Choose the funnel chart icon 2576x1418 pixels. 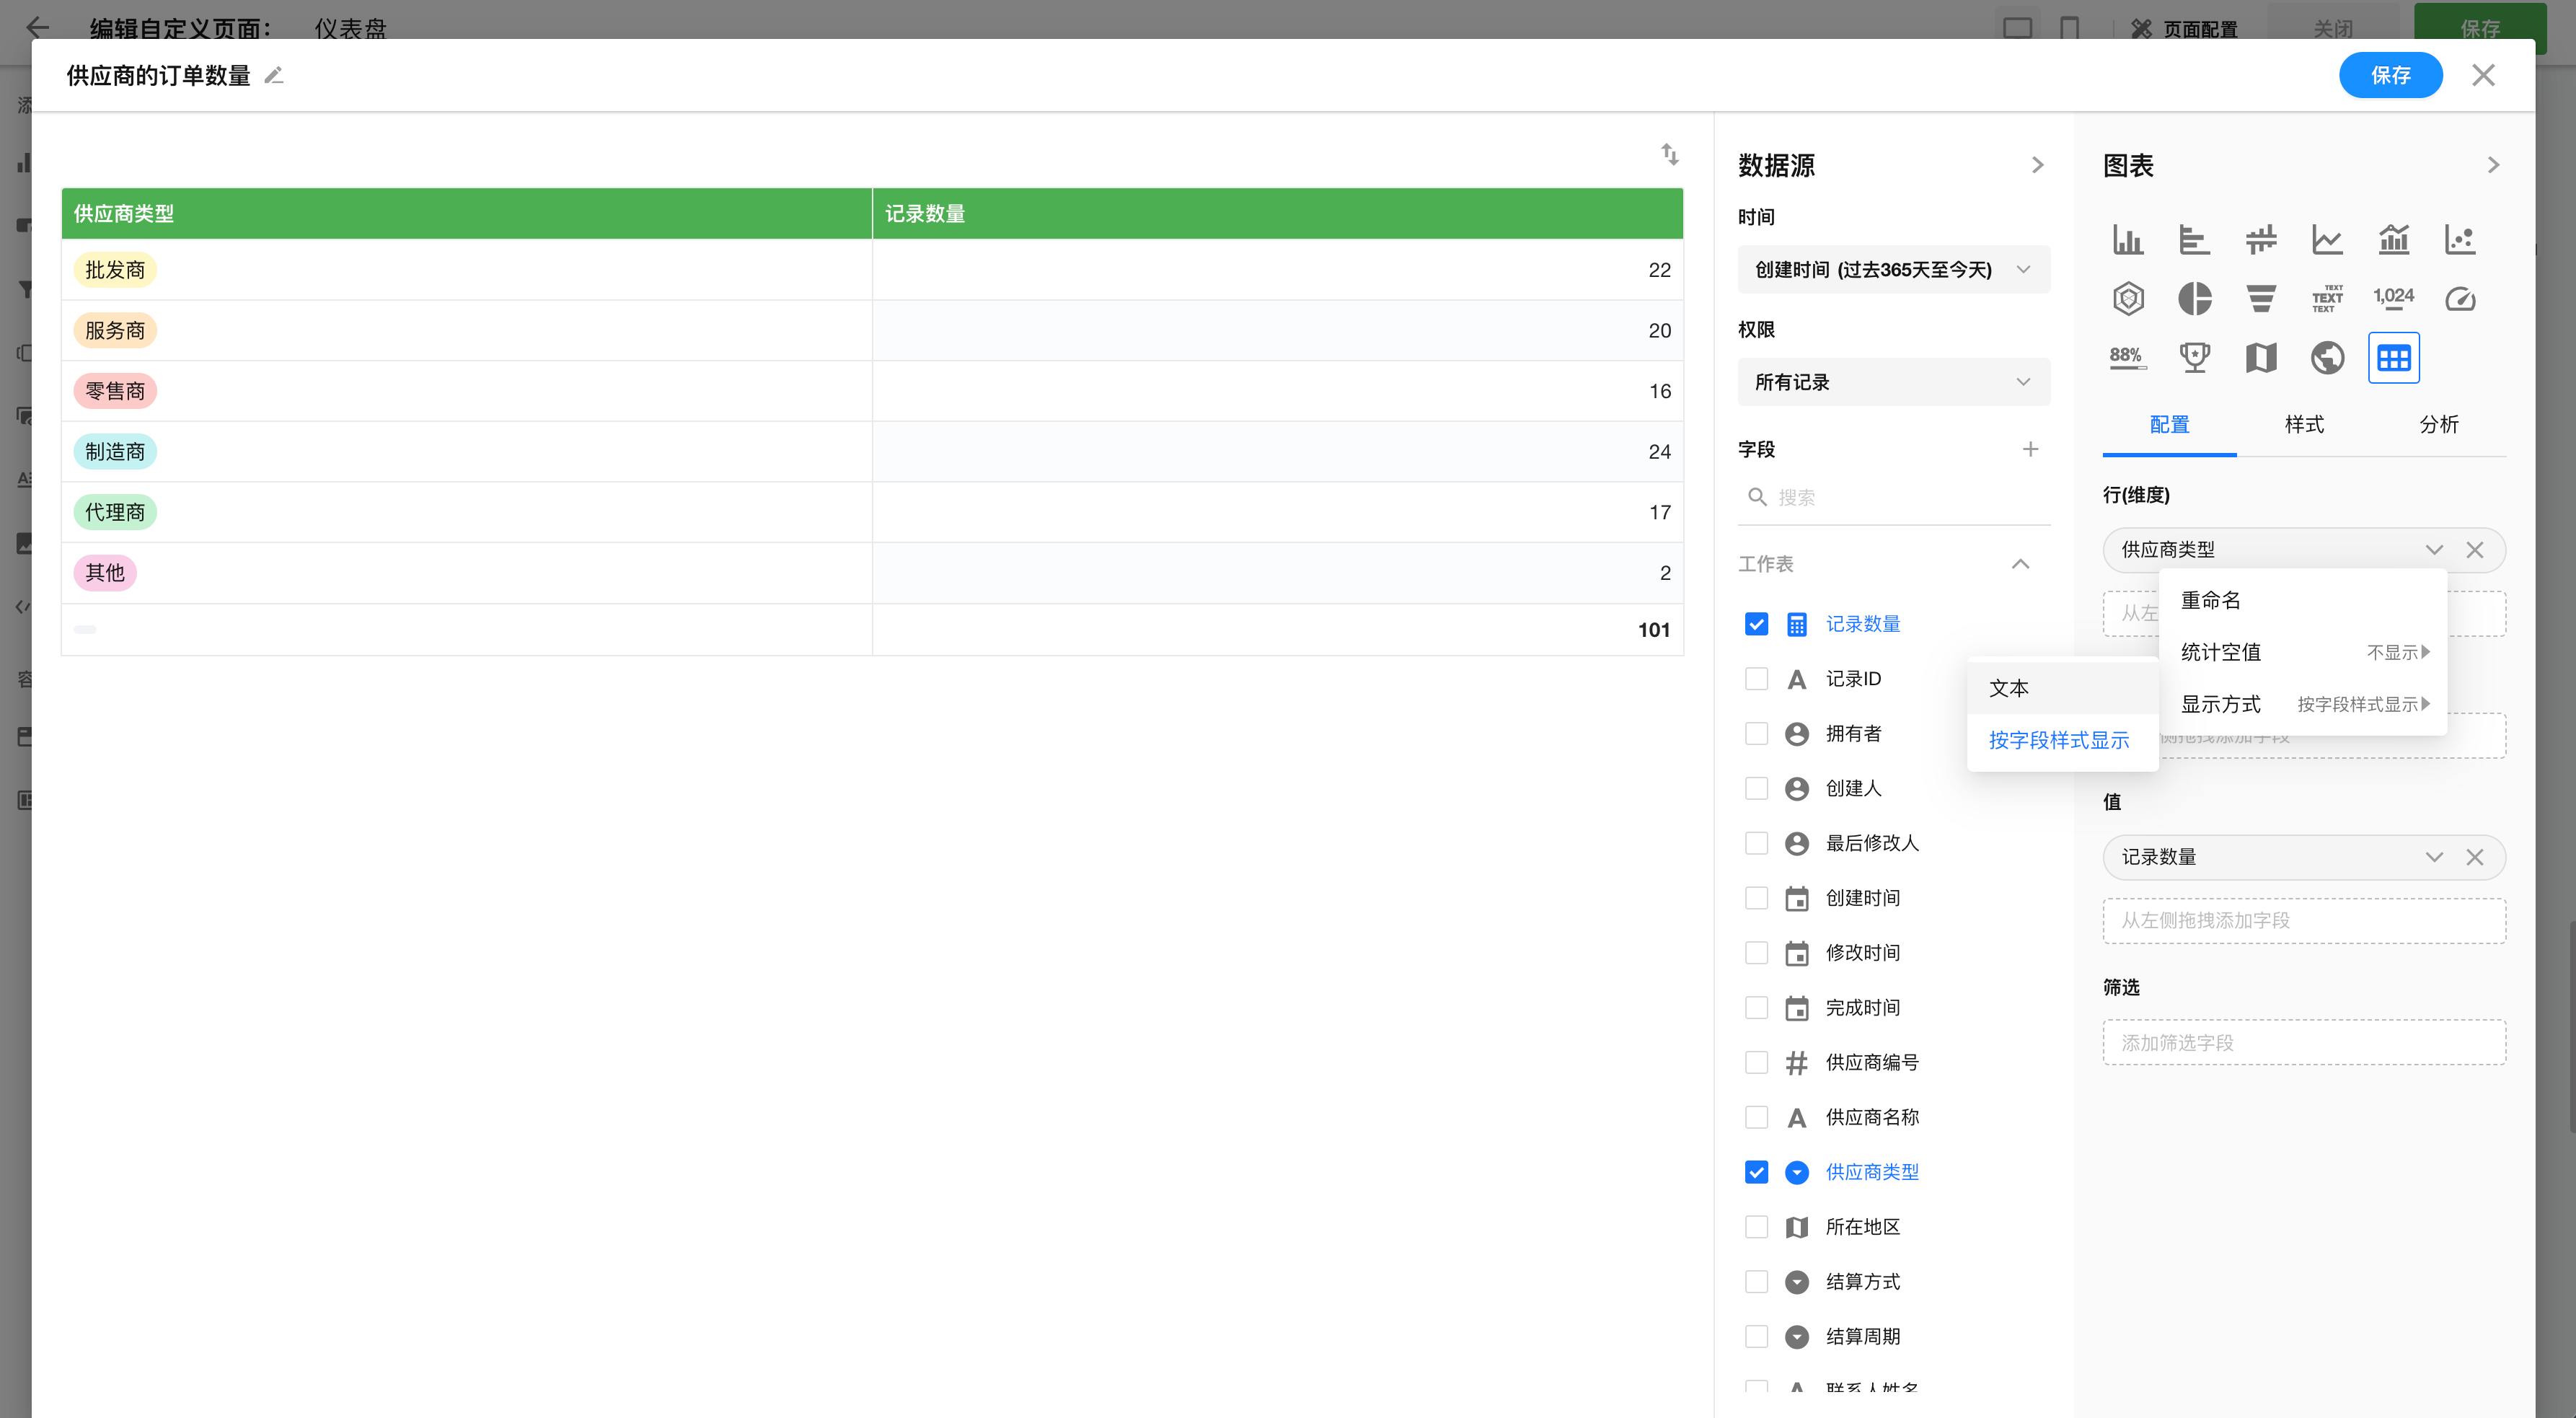pyautogui.click(x=2260, y=298)
